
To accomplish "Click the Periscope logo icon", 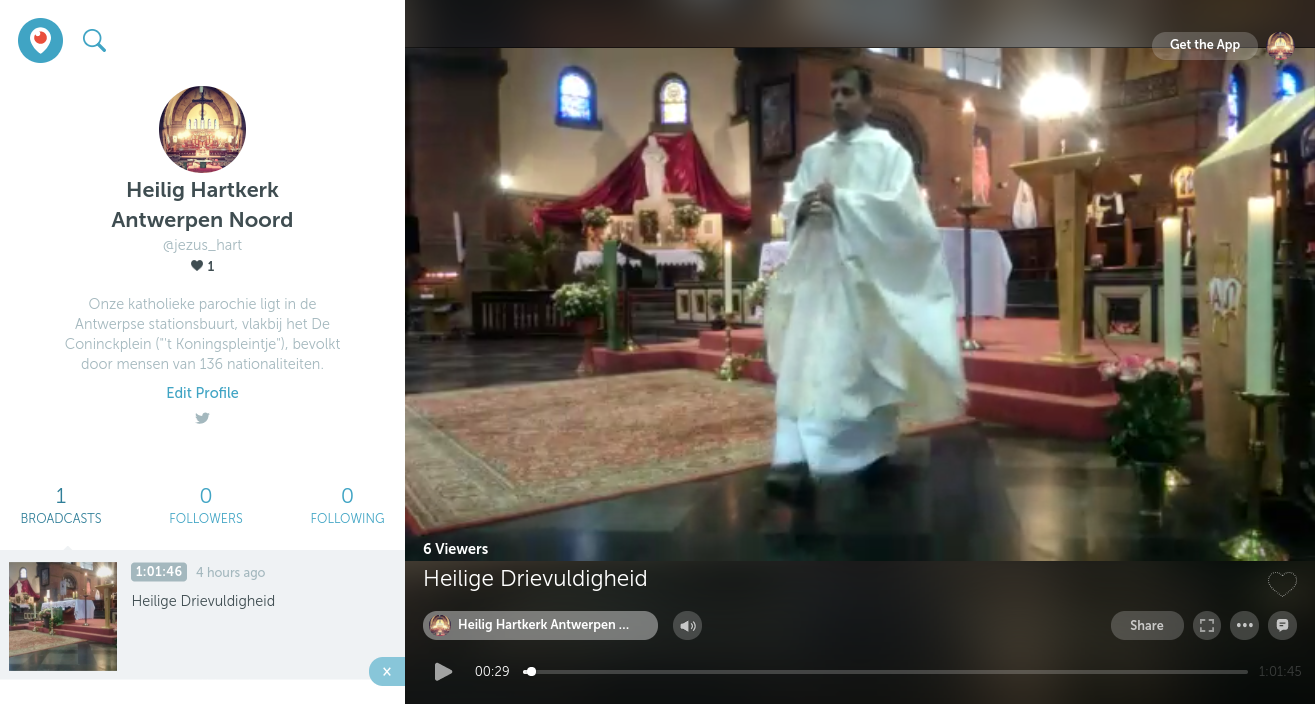I will pyautogui.click(x=40, y=41).
